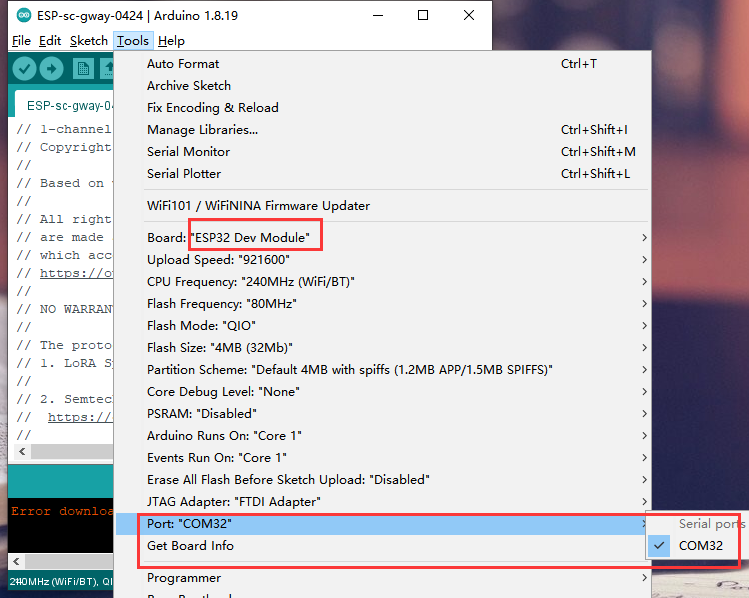This screenshot has width=749, height=598.
Task: Click the New sketch toolbar icon
Action: (83, 69)
